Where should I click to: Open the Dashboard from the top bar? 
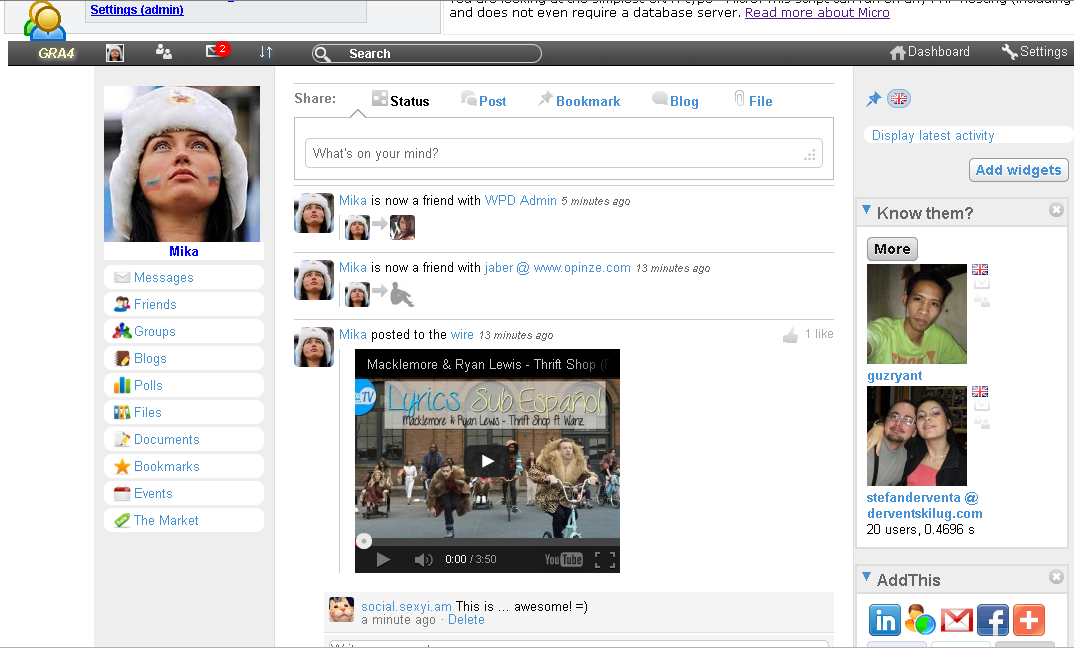pos(930,51)
